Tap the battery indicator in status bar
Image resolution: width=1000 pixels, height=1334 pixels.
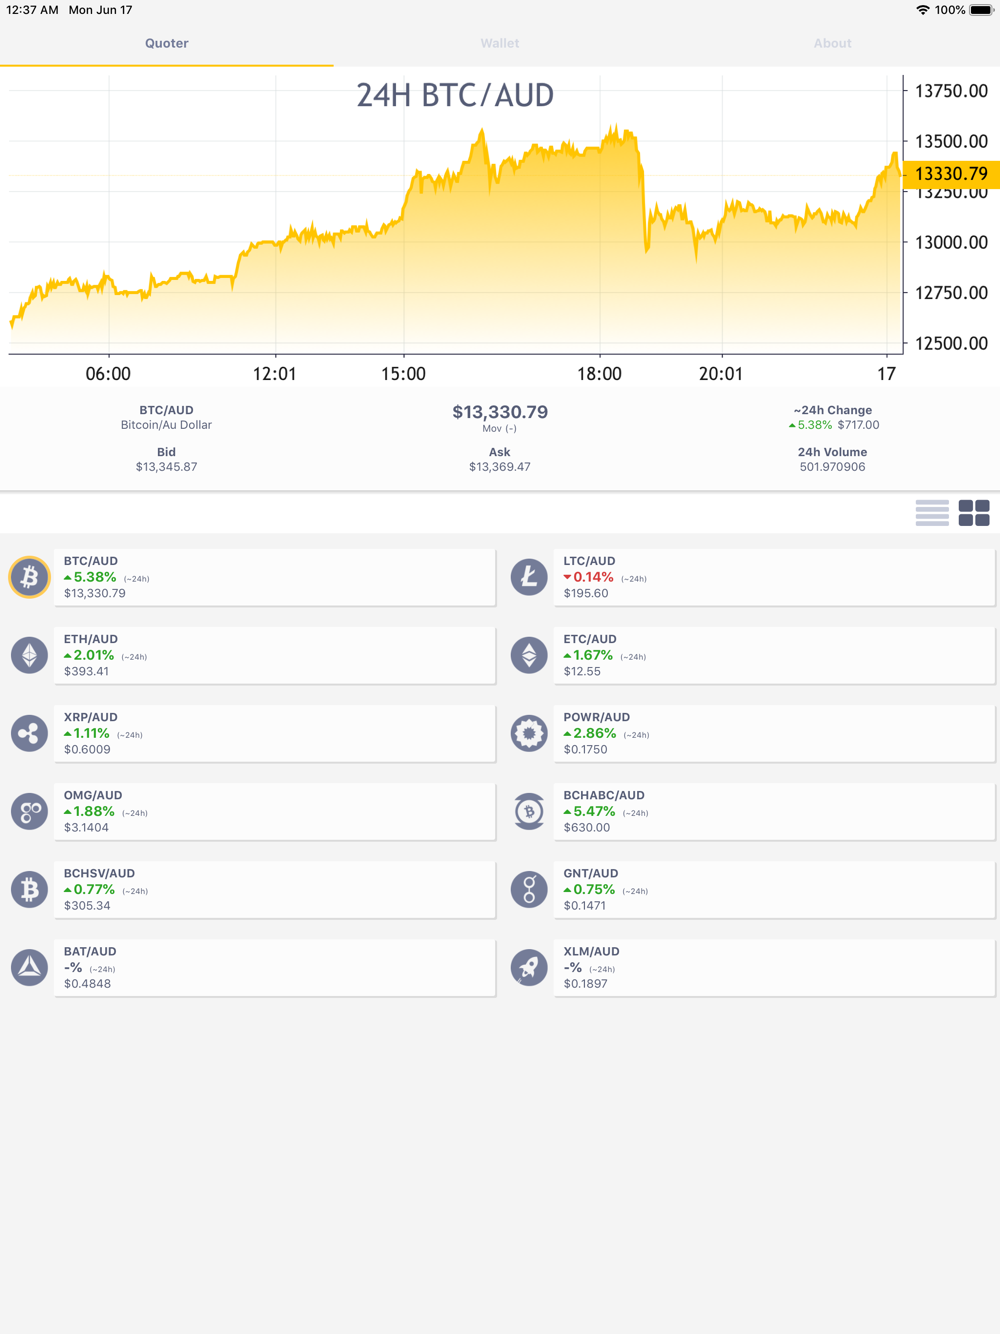(981, 10)
